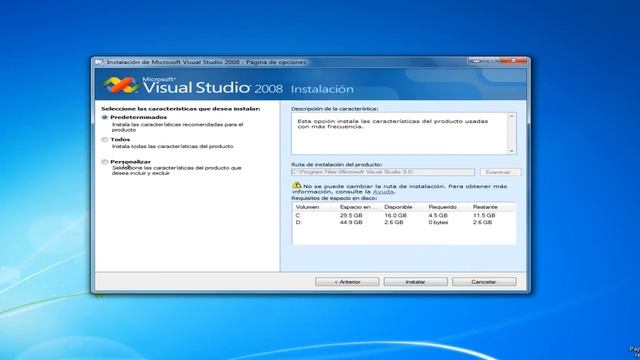Click the disabled Examinar browse button
640x360 pixels.
point(500,172)
